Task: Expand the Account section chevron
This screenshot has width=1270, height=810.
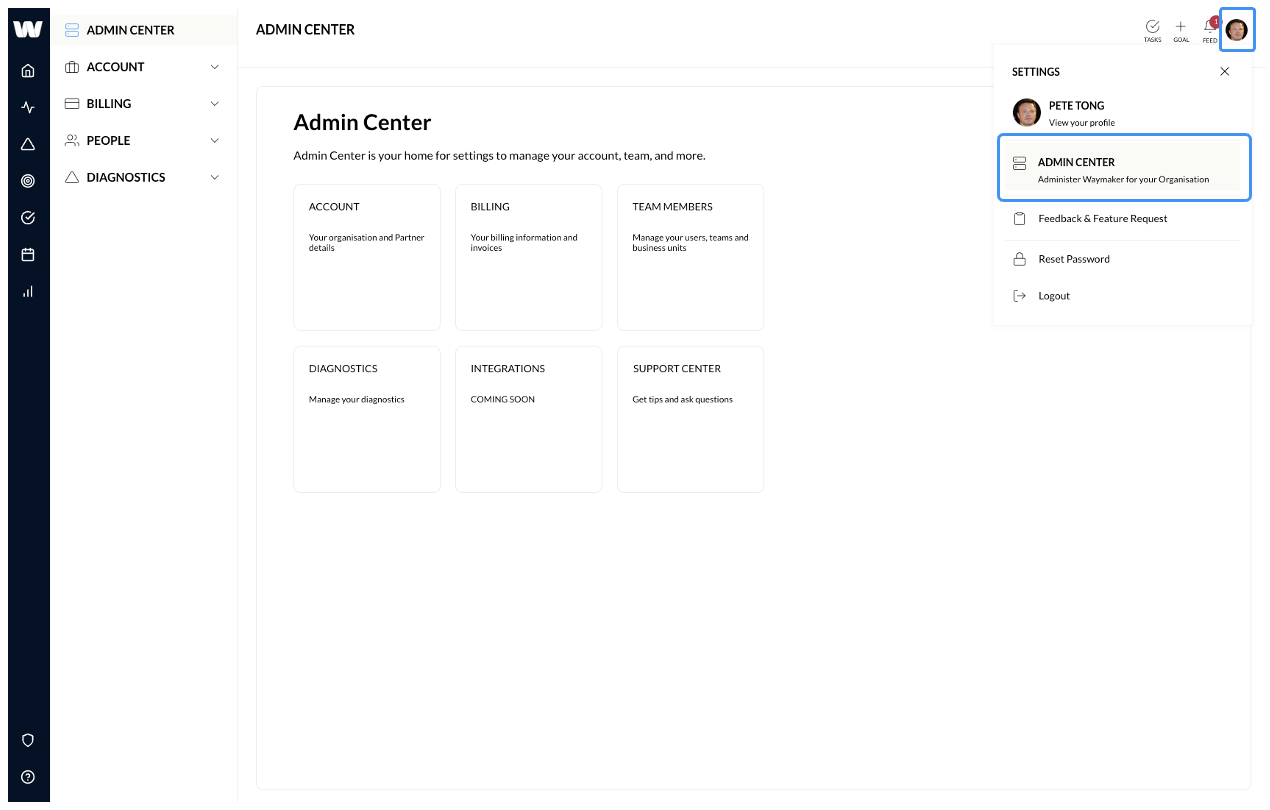Action: pyautogui.click(x=215, y=67)
